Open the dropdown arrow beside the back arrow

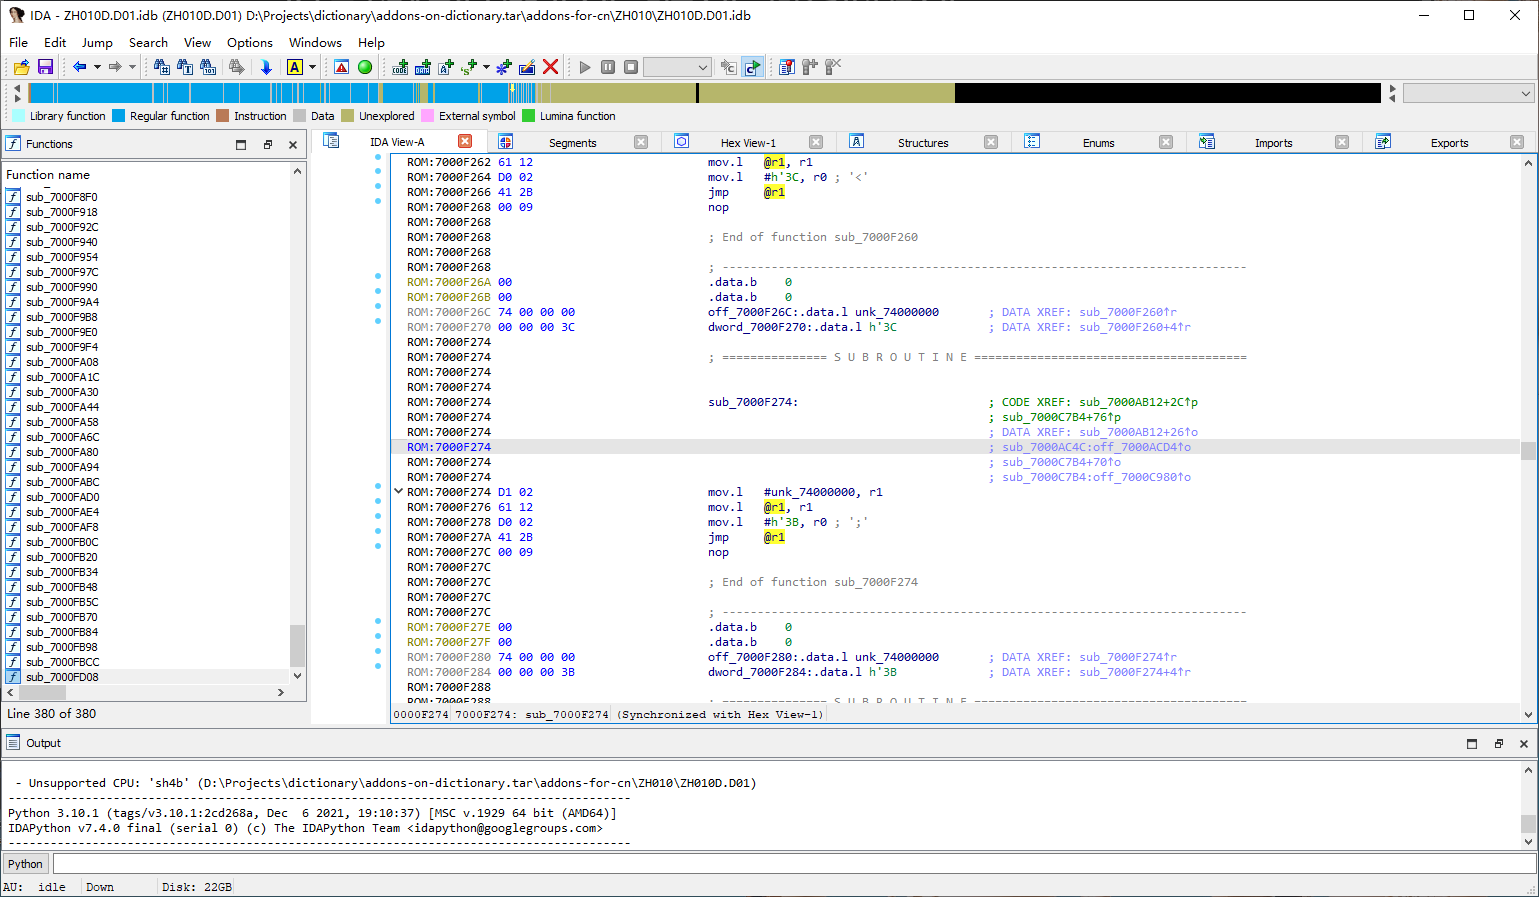tap(97, 67)
